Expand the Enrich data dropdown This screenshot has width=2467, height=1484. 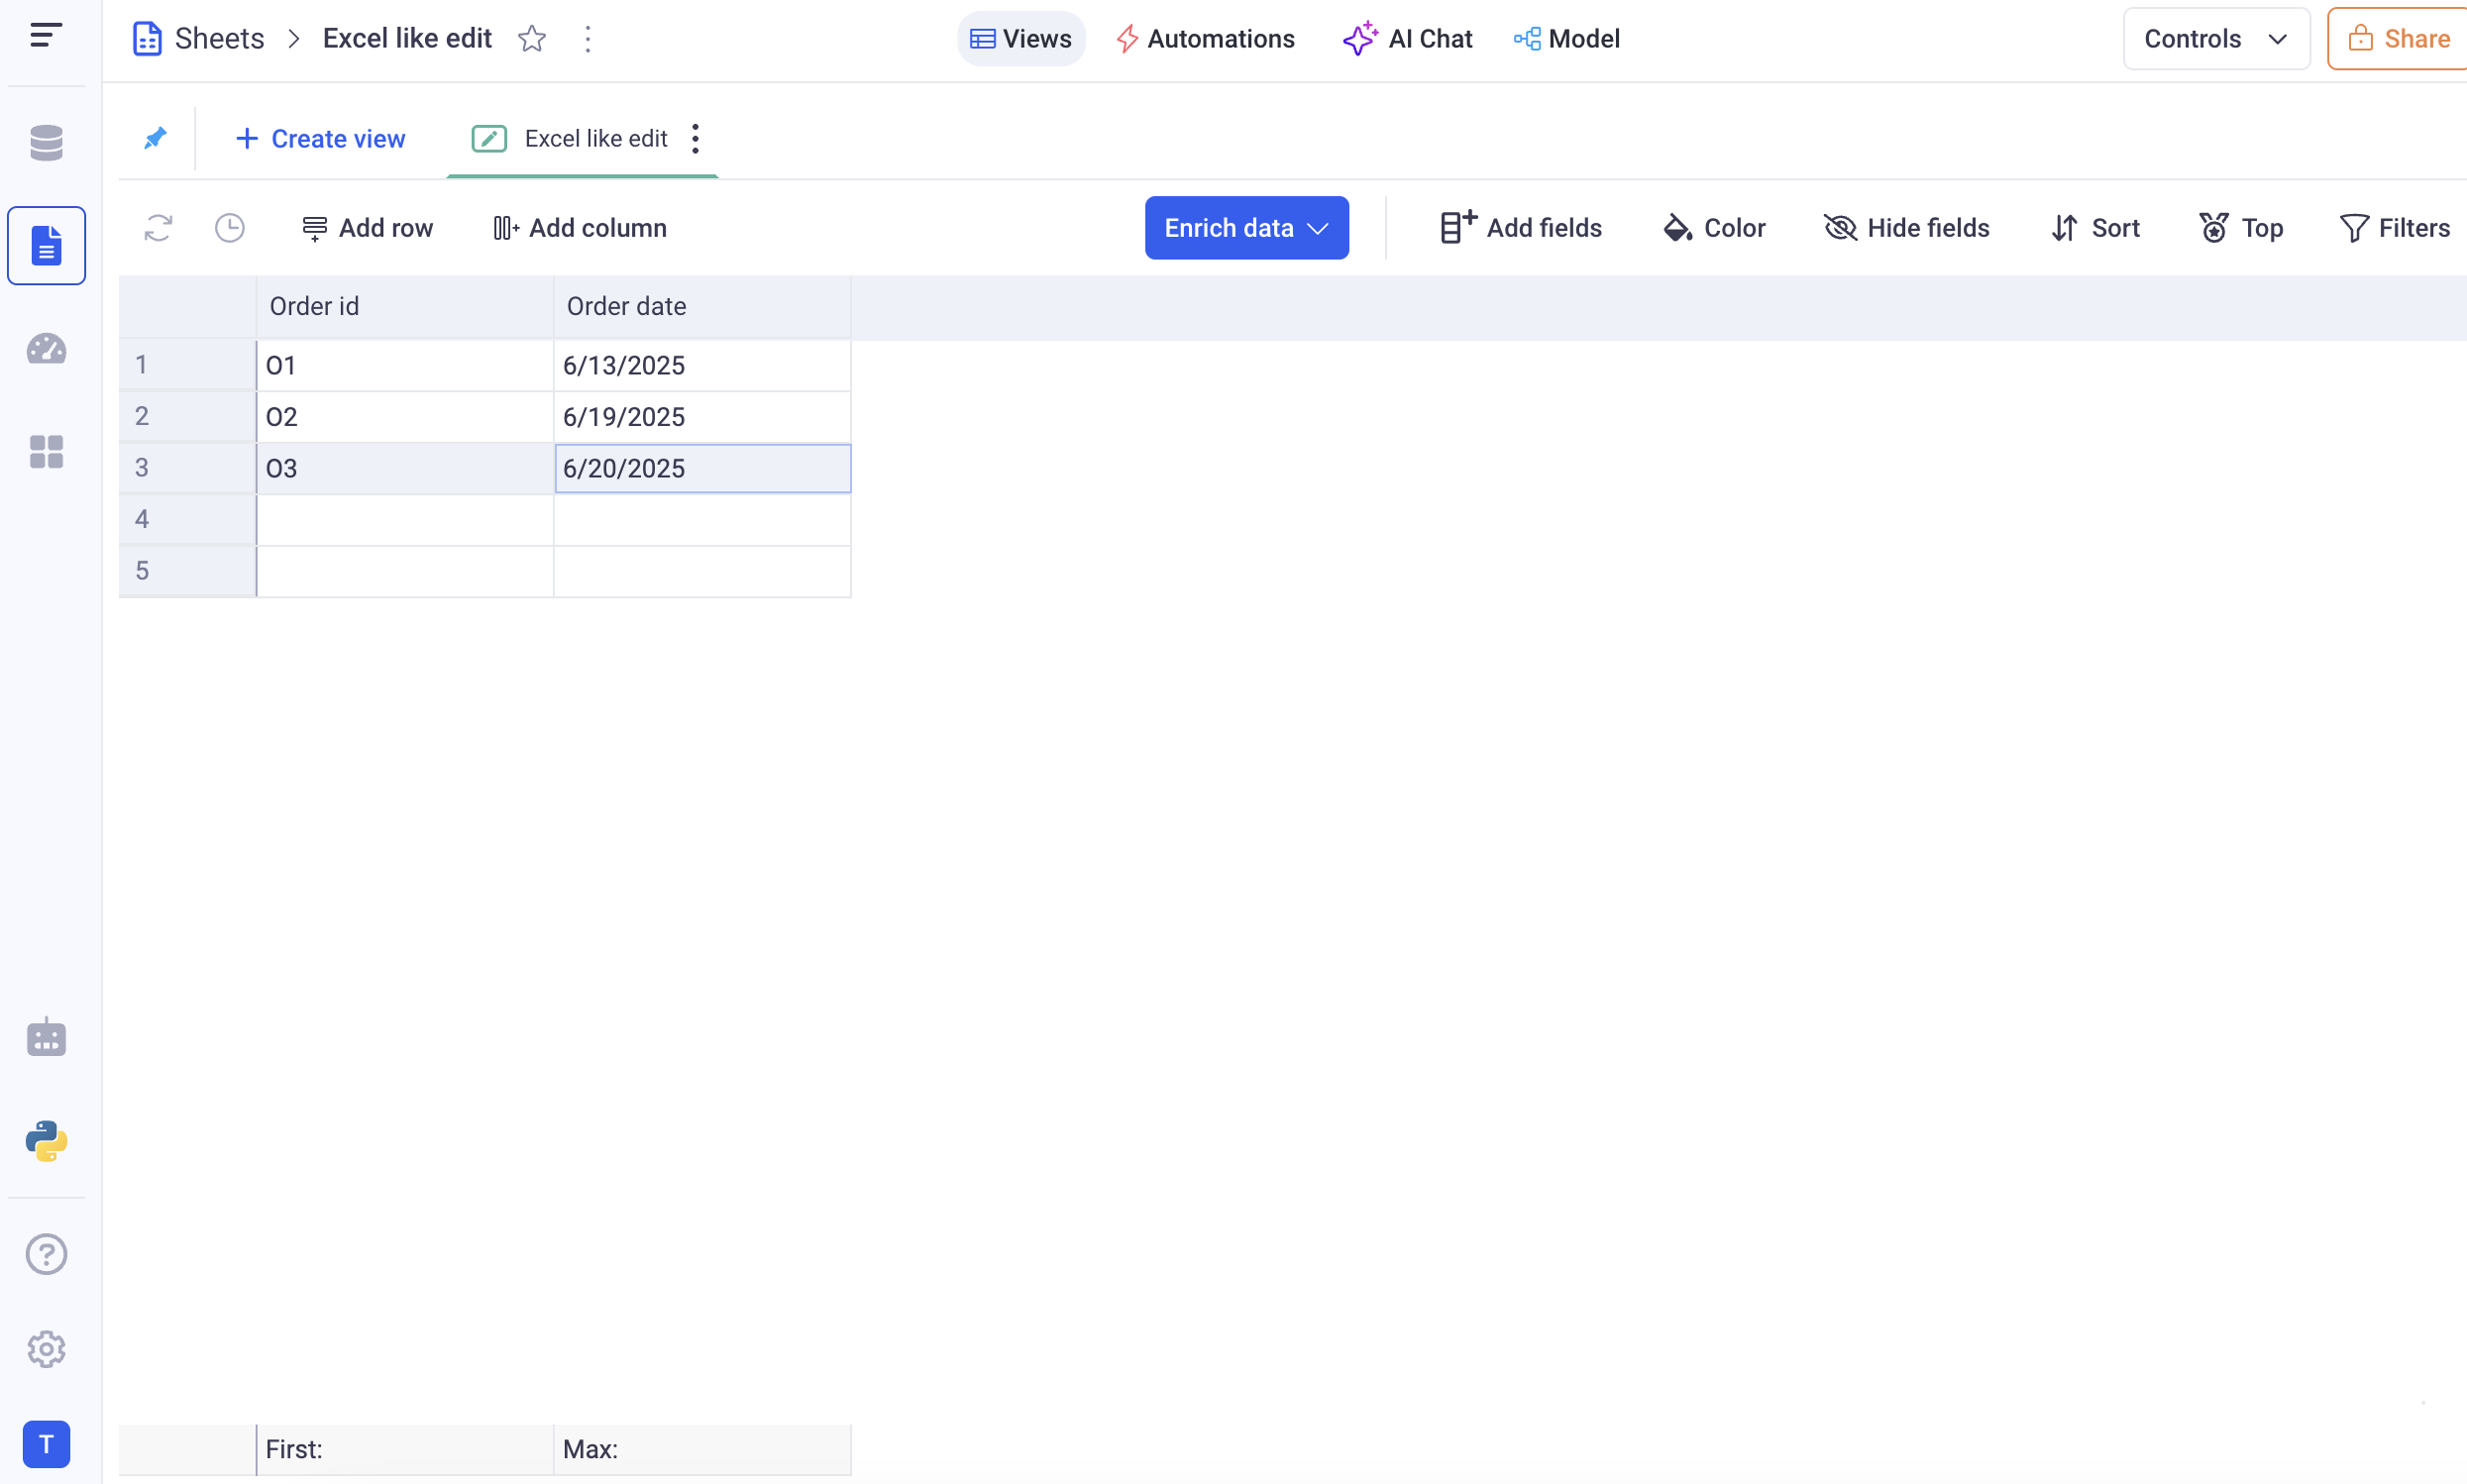(1246, 228)
